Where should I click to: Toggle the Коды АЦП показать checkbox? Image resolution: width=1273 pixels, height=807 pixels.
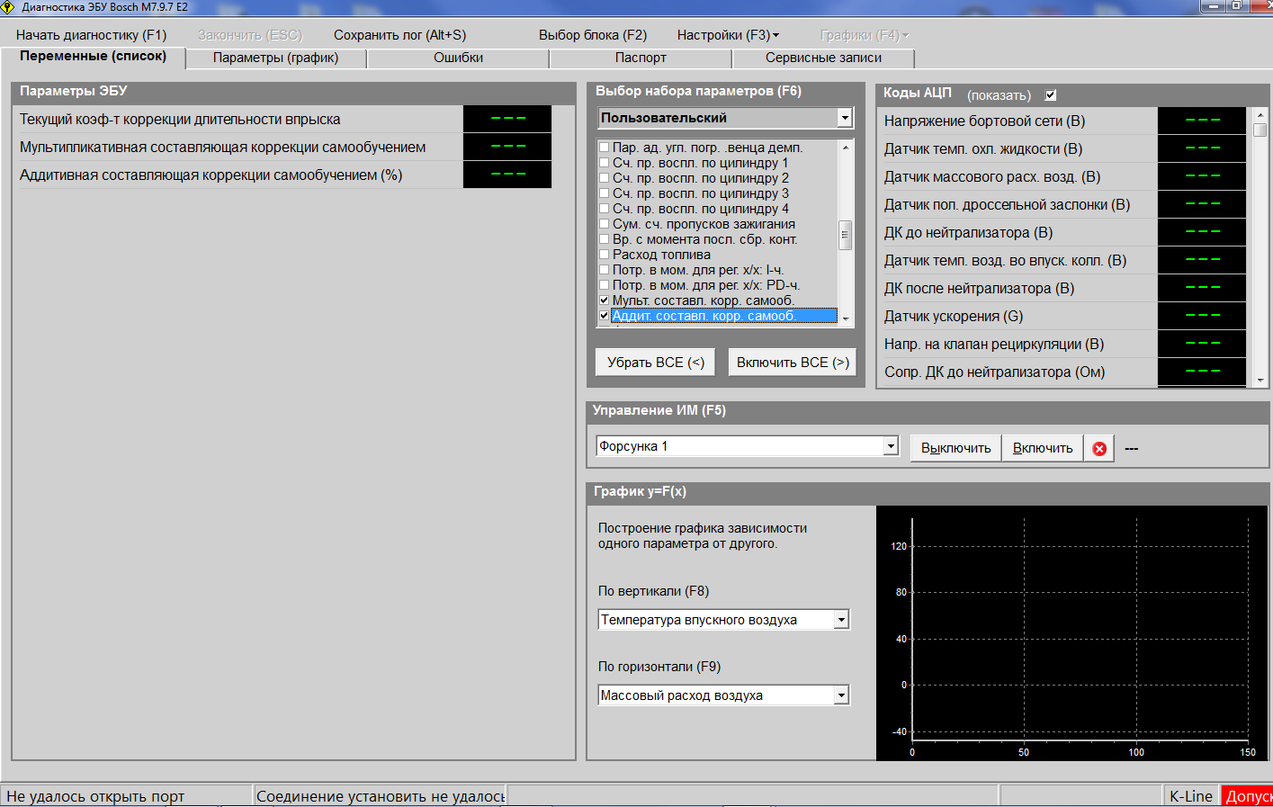point(1050,96)
